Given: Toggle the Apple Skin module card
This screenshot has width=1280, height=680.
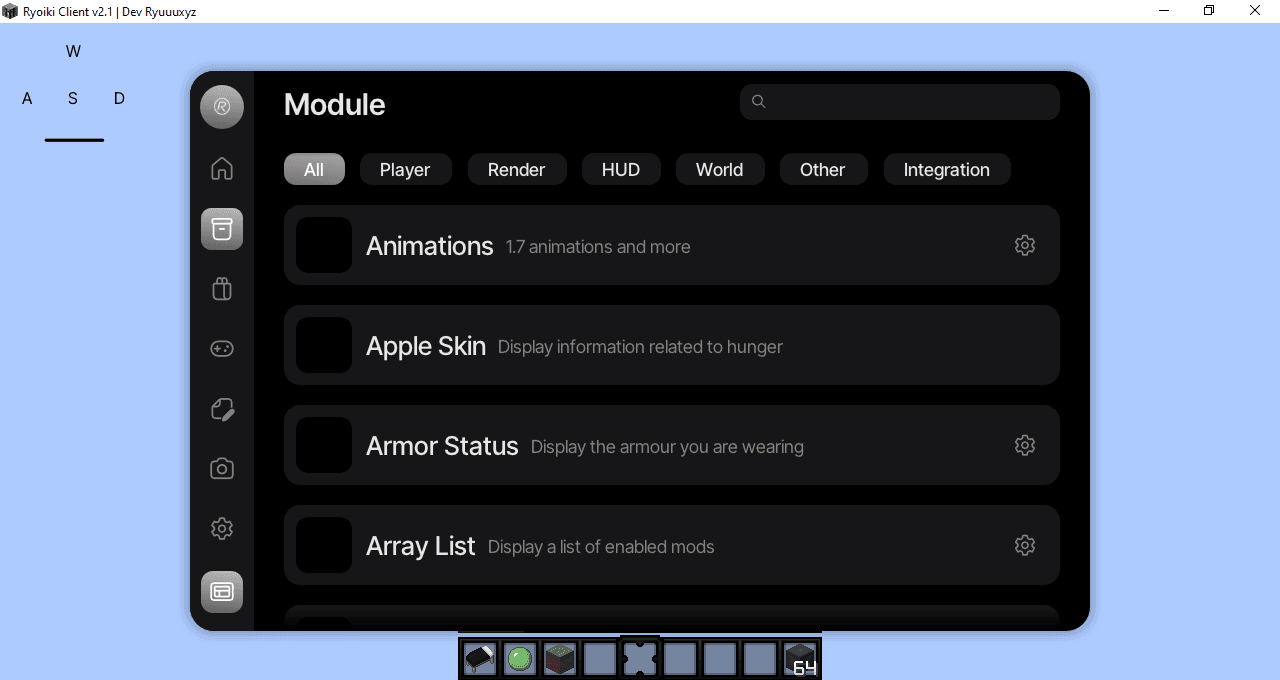Looking at the screenshot, I should click(x=671, y=345).
